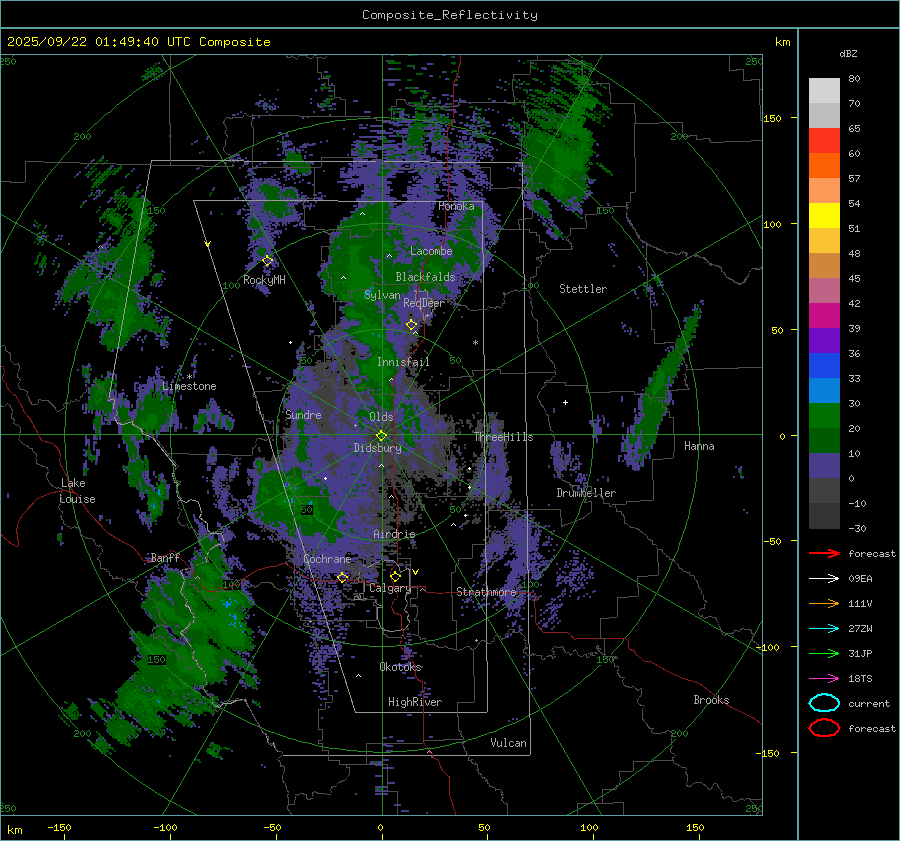Click the yellow diamond marker near Cochrane
The width and height of the screenshot is (900, 841).
pos(342,577)
